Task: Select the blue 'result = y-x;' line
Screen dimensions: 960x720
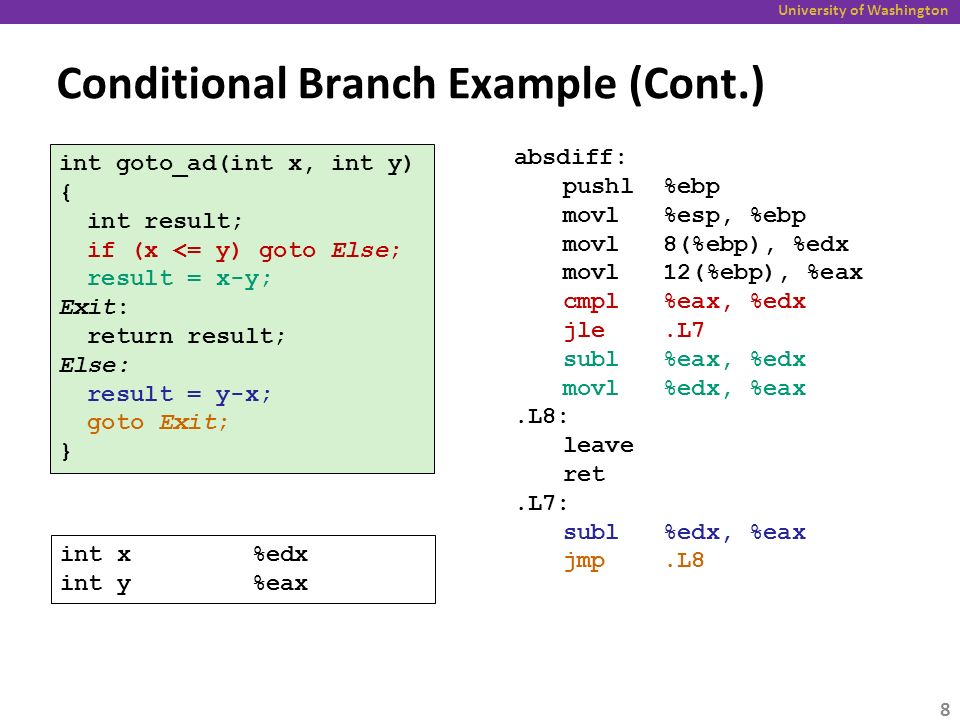Action: click(x=179, y=394)
